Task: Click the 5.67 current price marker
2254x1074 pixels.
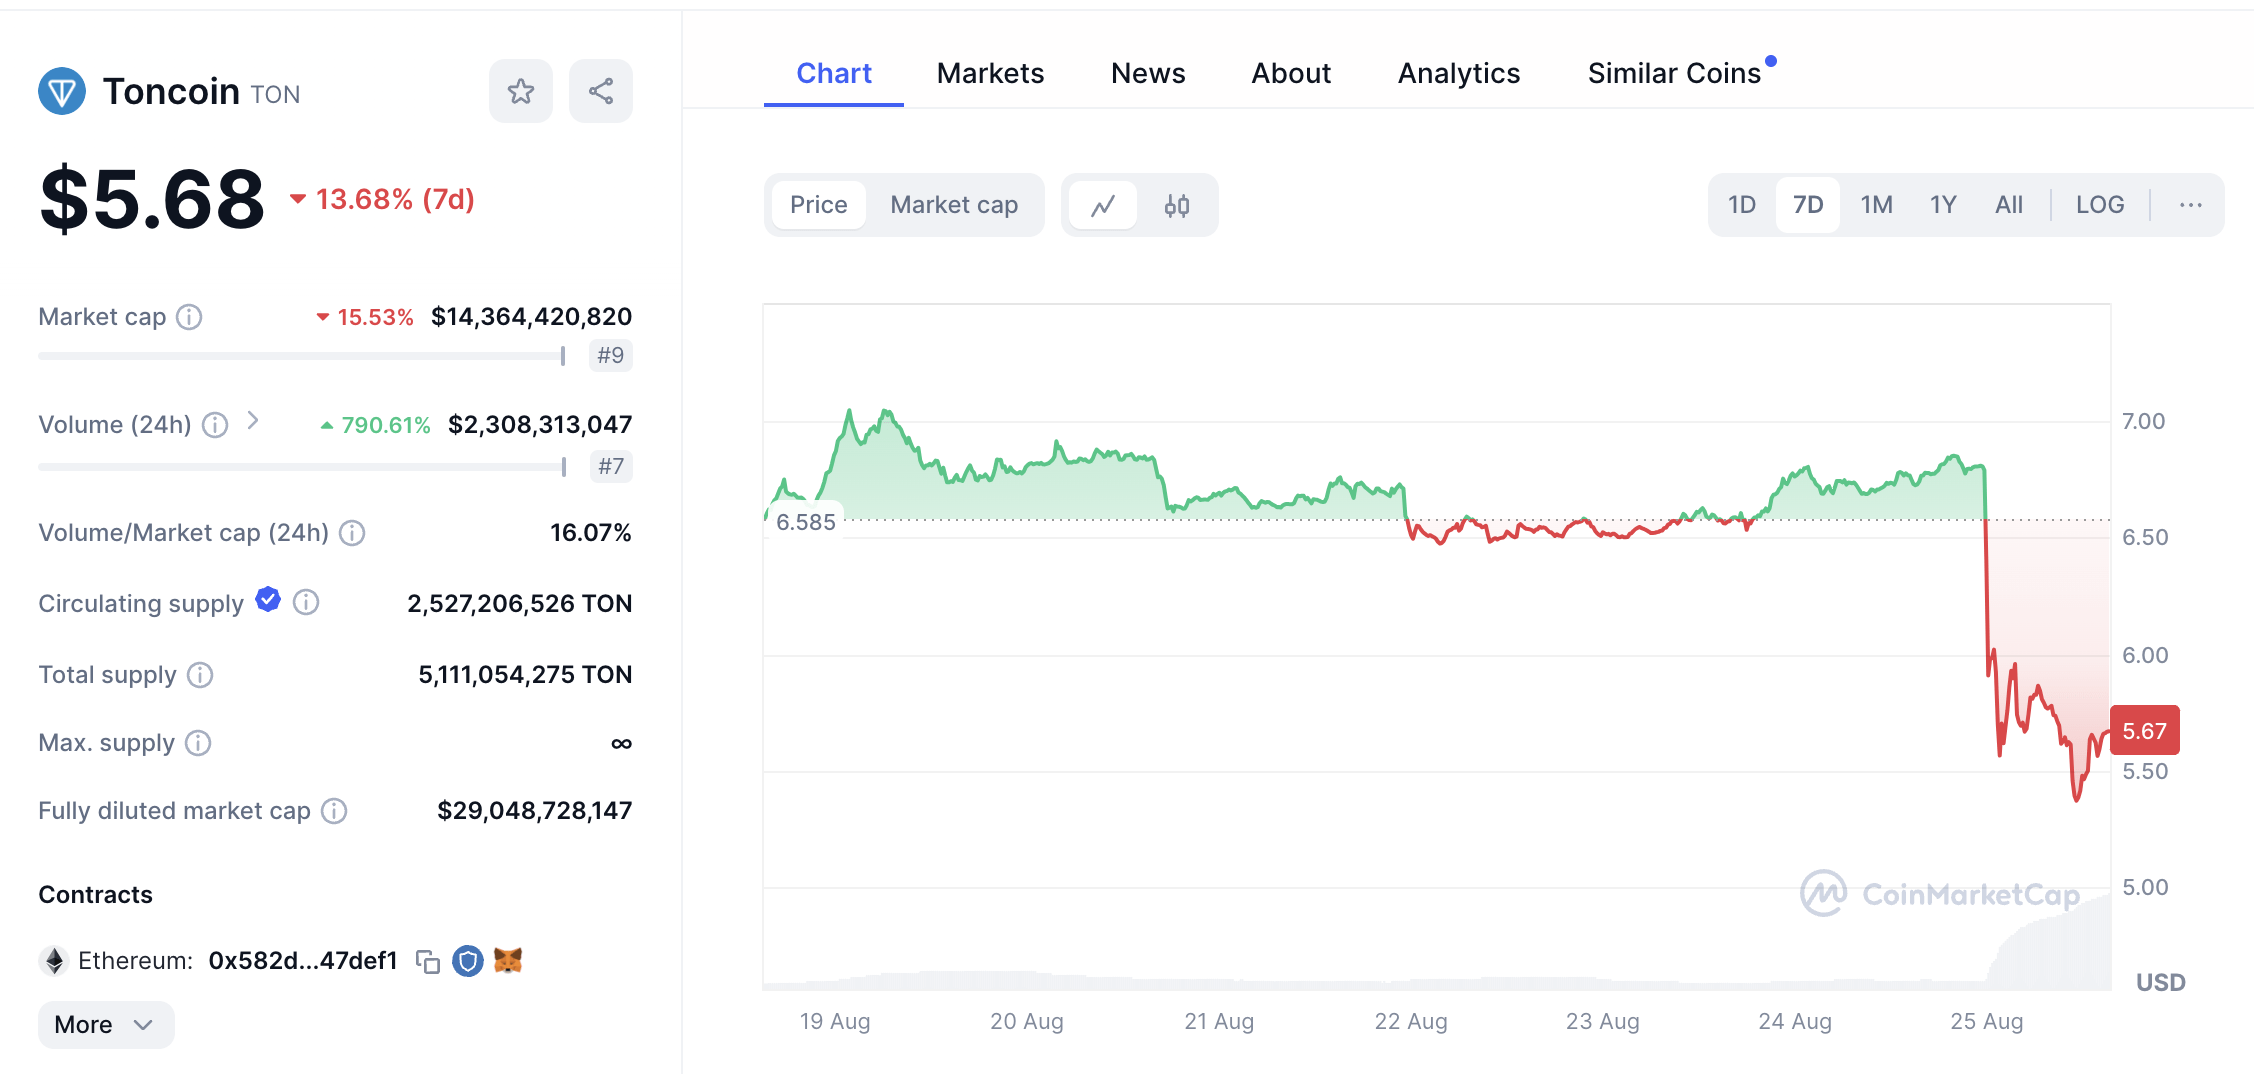Action: 2144,731
